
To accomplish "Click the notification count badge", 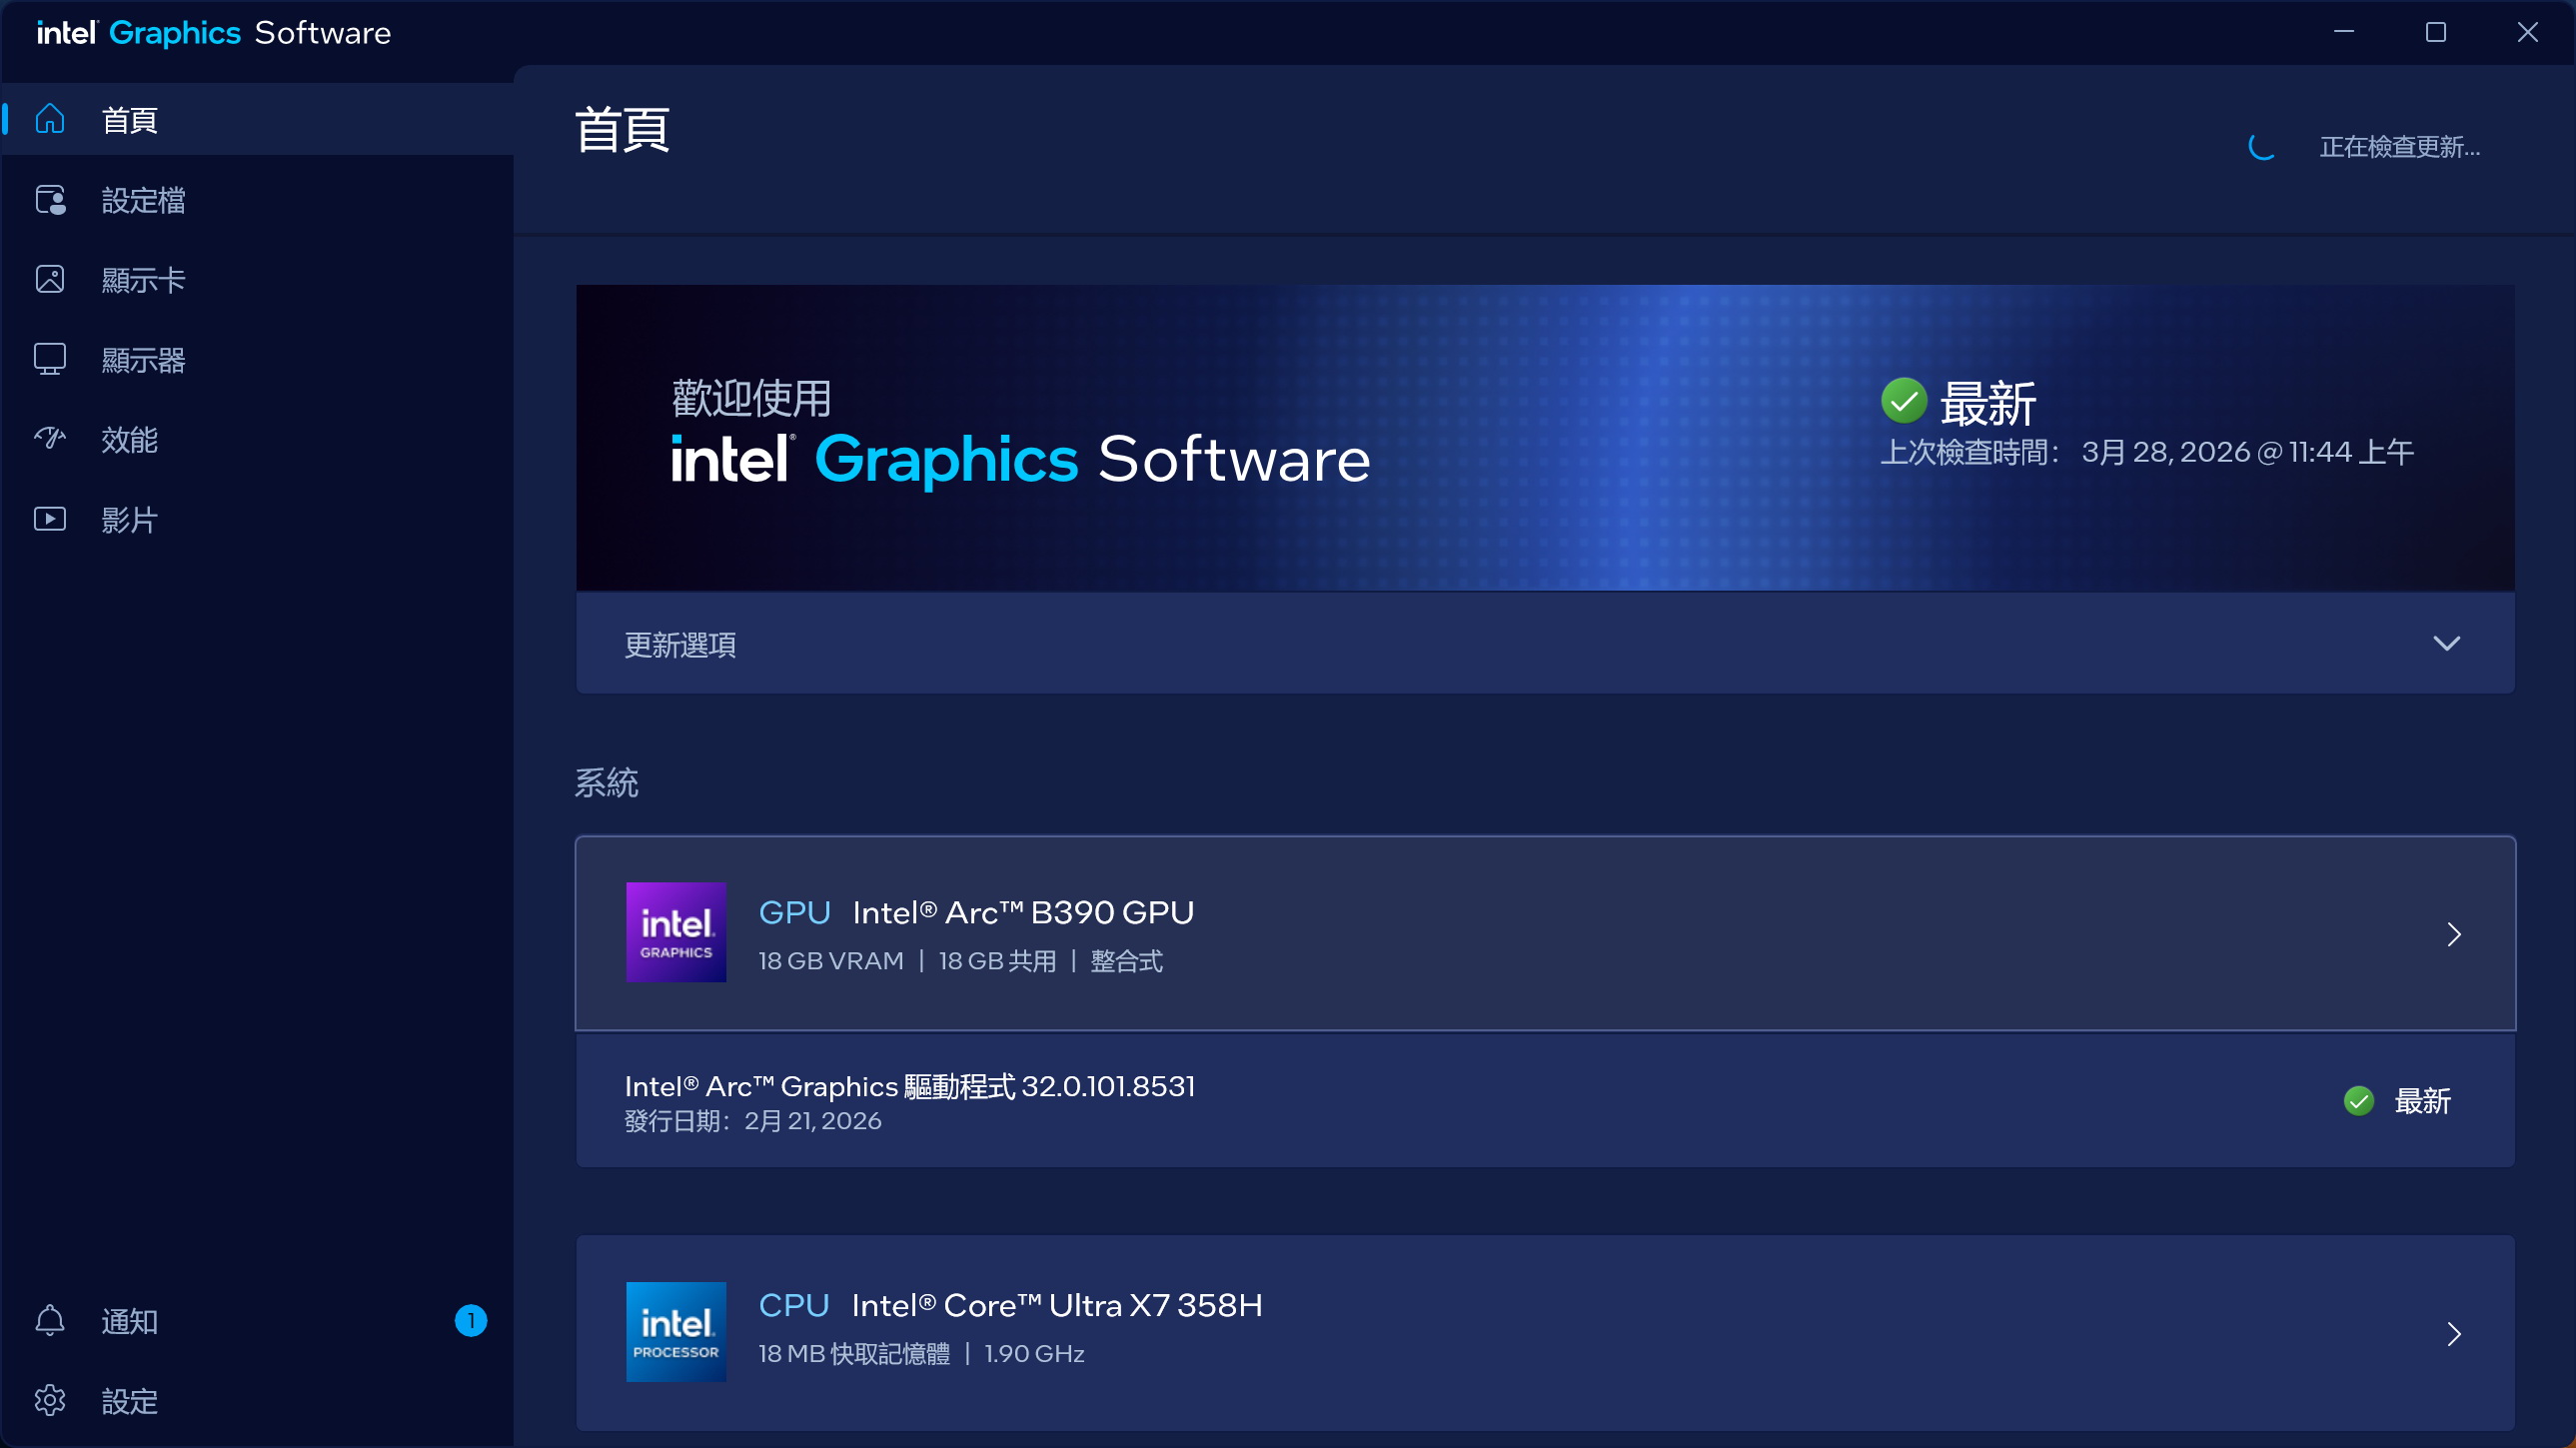I will coord(470,1321).
